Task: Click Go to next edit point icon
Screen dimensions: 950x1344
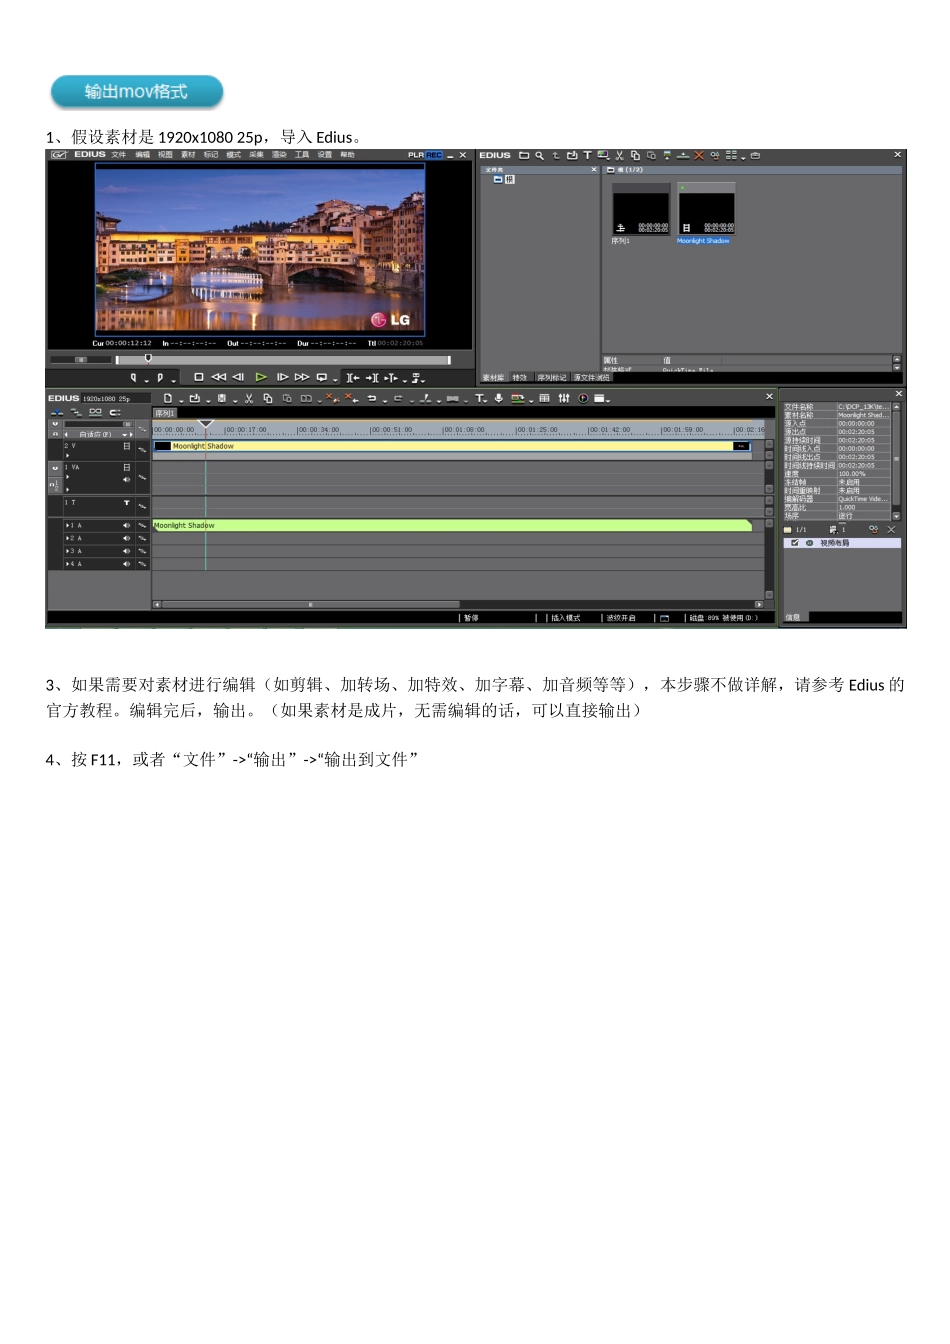Action: tap(372, 377)
